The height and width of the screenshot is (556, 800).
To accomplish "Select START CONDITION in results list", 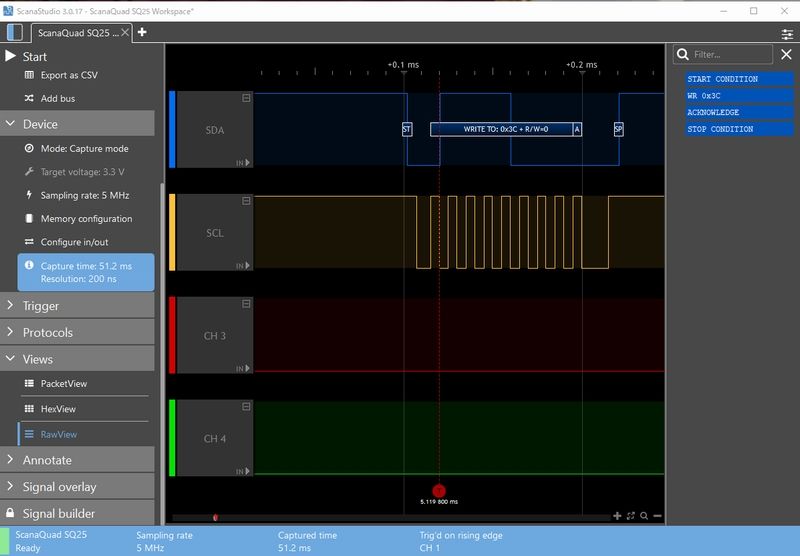I will tap(739, 79).
